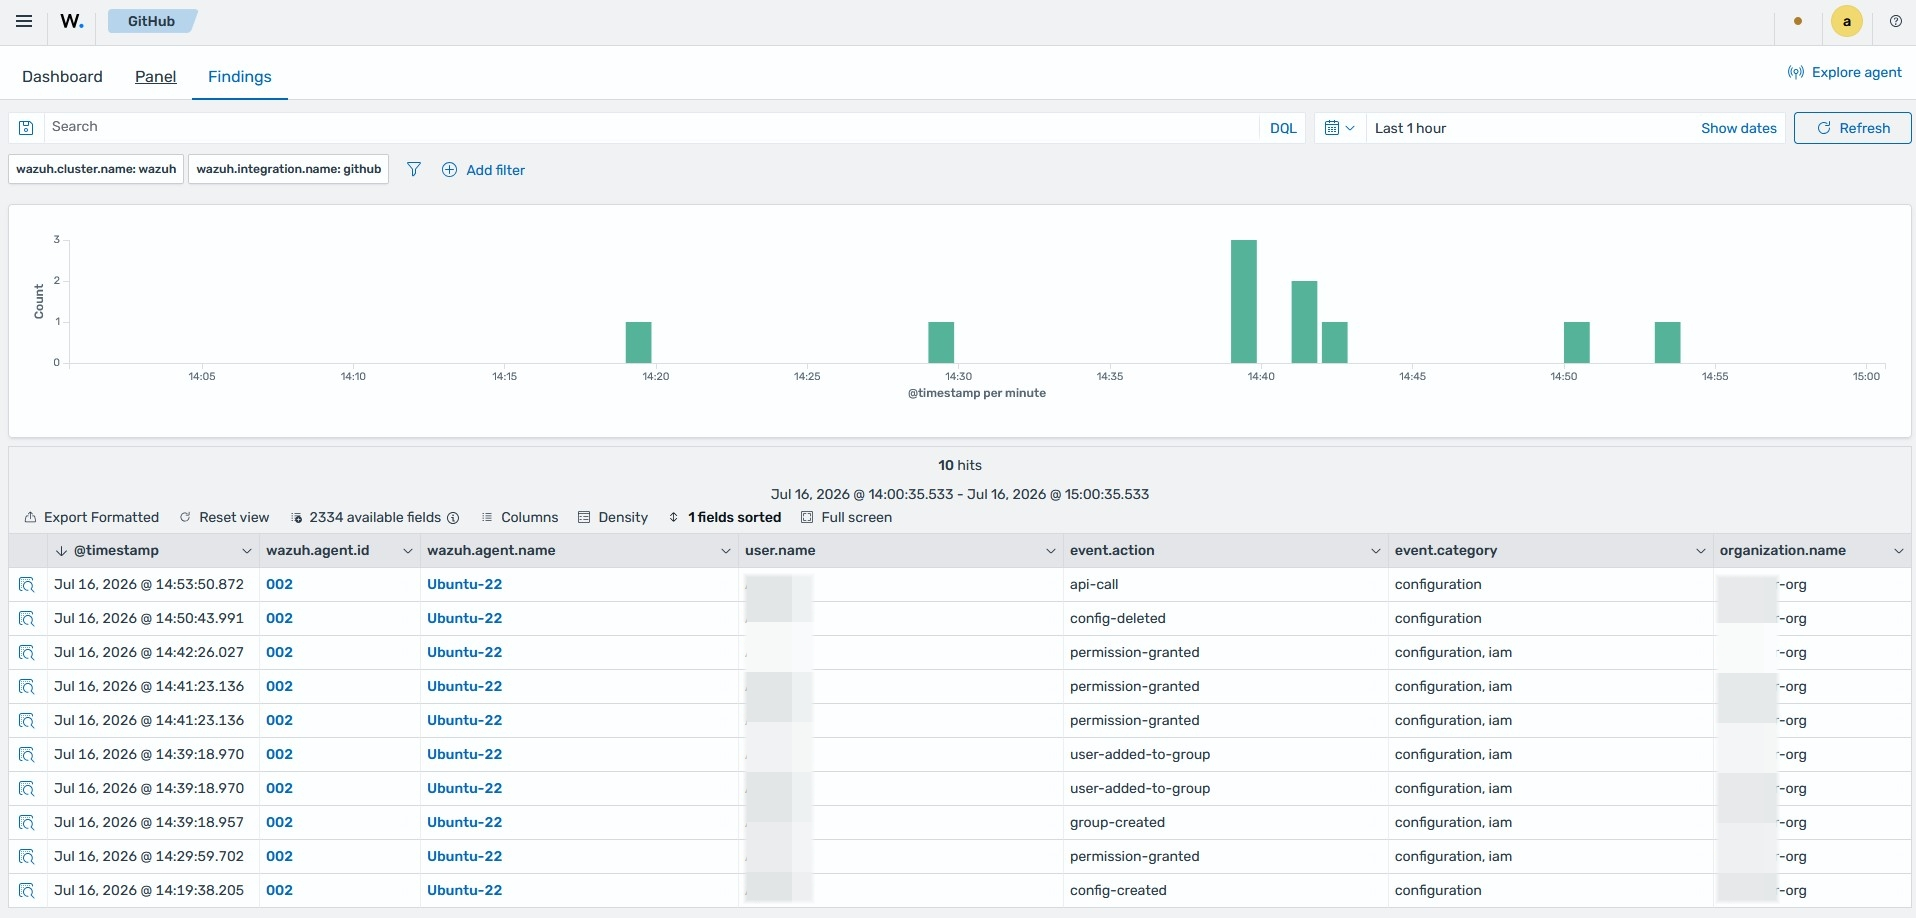Select the wazuh.cluster.name: wazuh filter pill
This screenshot has height=918, width=1916.
tap(96, 169)
